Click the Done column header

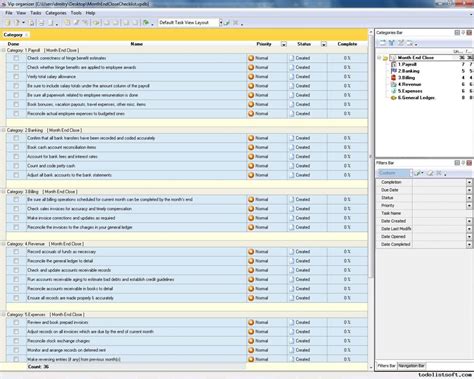13,44
